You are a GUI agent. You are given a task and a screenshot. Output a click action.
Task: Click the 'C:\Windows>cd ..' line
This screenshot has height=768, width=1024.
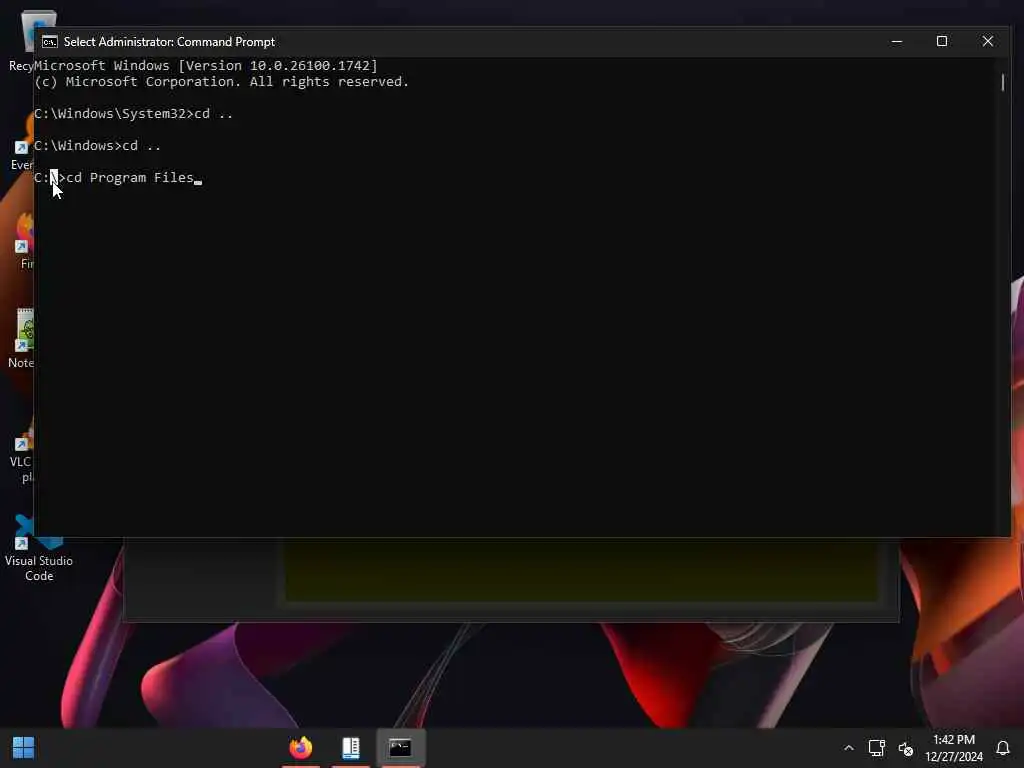(x=97, y=146)
